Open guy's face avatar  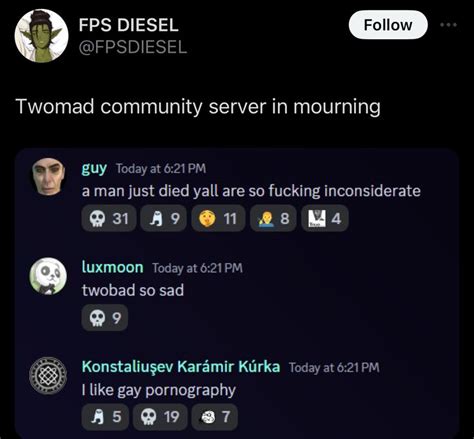click(48, 176)
